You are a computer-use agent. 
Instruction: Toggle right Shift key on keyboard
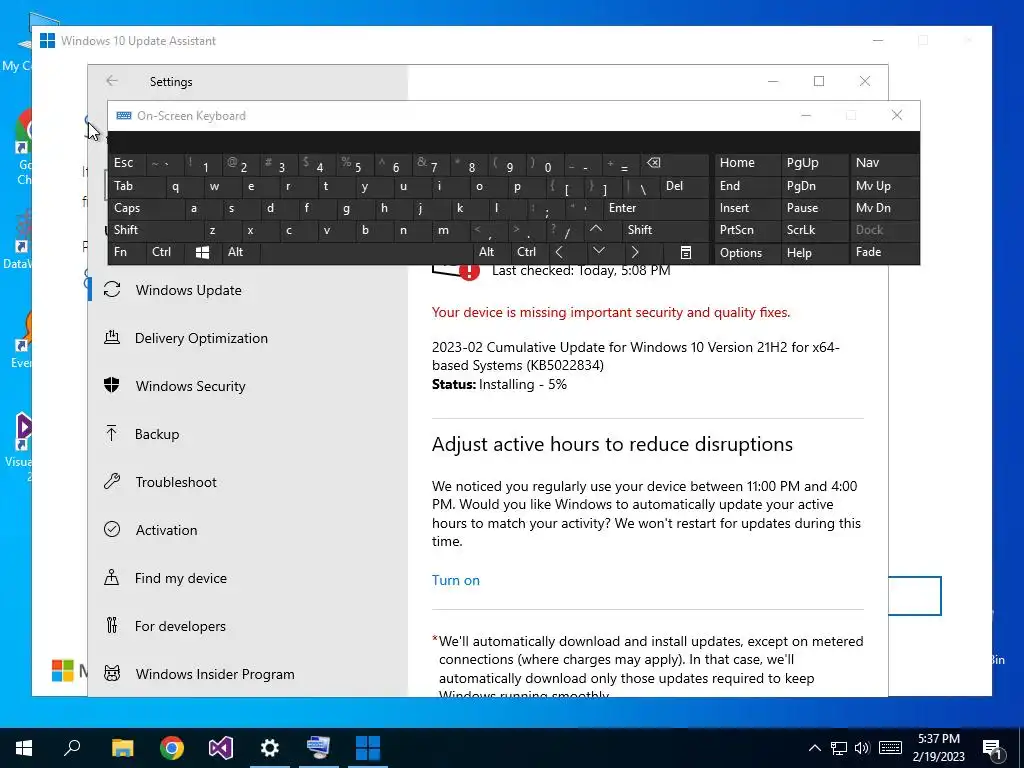pyautogui.click(x=666, y=230)
